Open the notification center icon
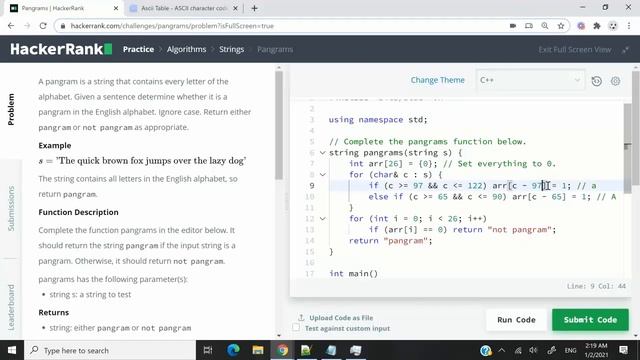 coord(623,350)
